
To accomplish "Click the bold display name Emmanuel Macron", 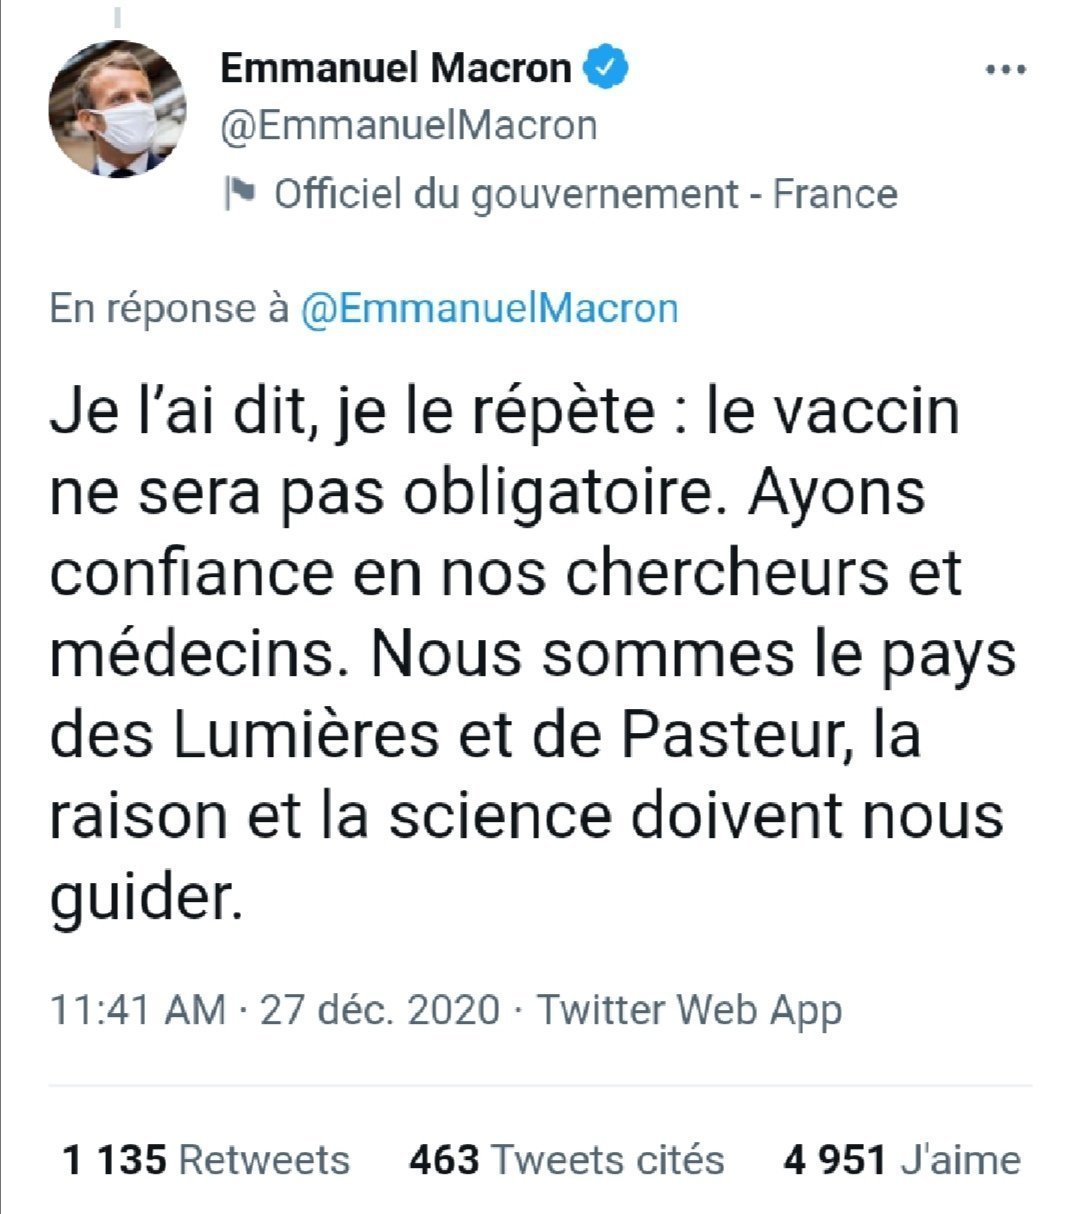I will [395, 68].
